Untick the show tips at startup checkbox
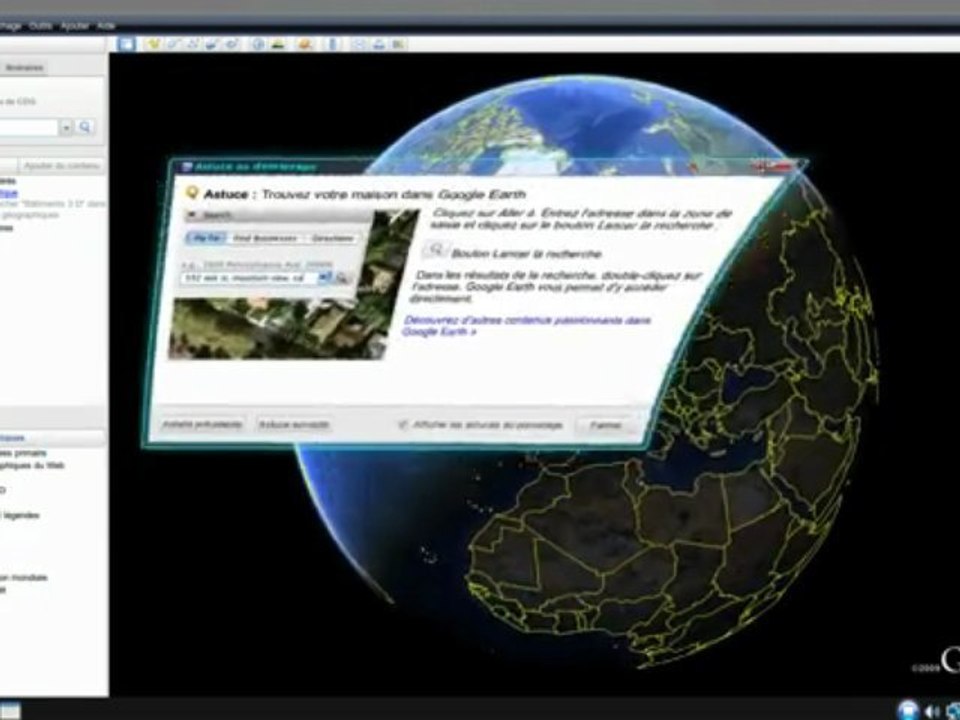Image resolution: width=960 pixels, height=720 pixels. [403, 424]
